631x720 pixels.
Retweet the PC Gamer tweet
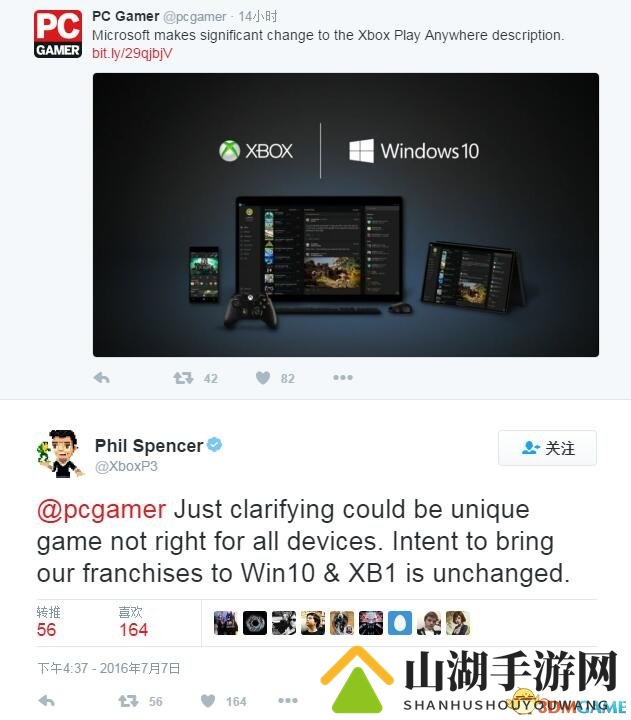183,378
